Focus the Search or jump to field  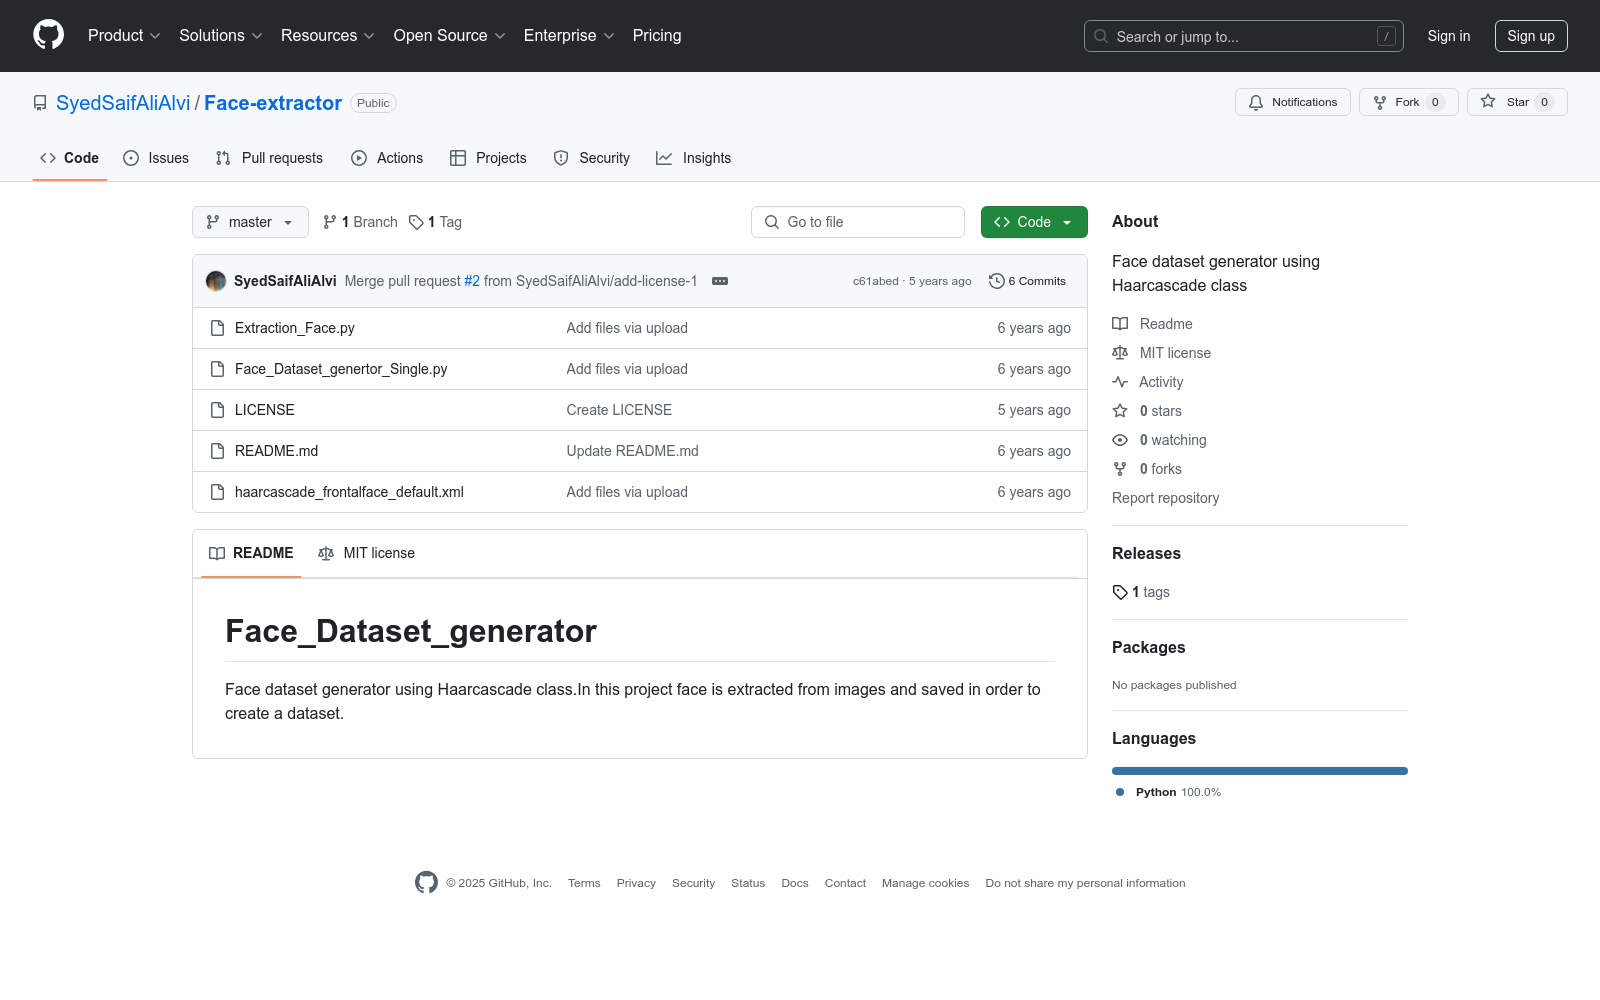[1244, 36]
